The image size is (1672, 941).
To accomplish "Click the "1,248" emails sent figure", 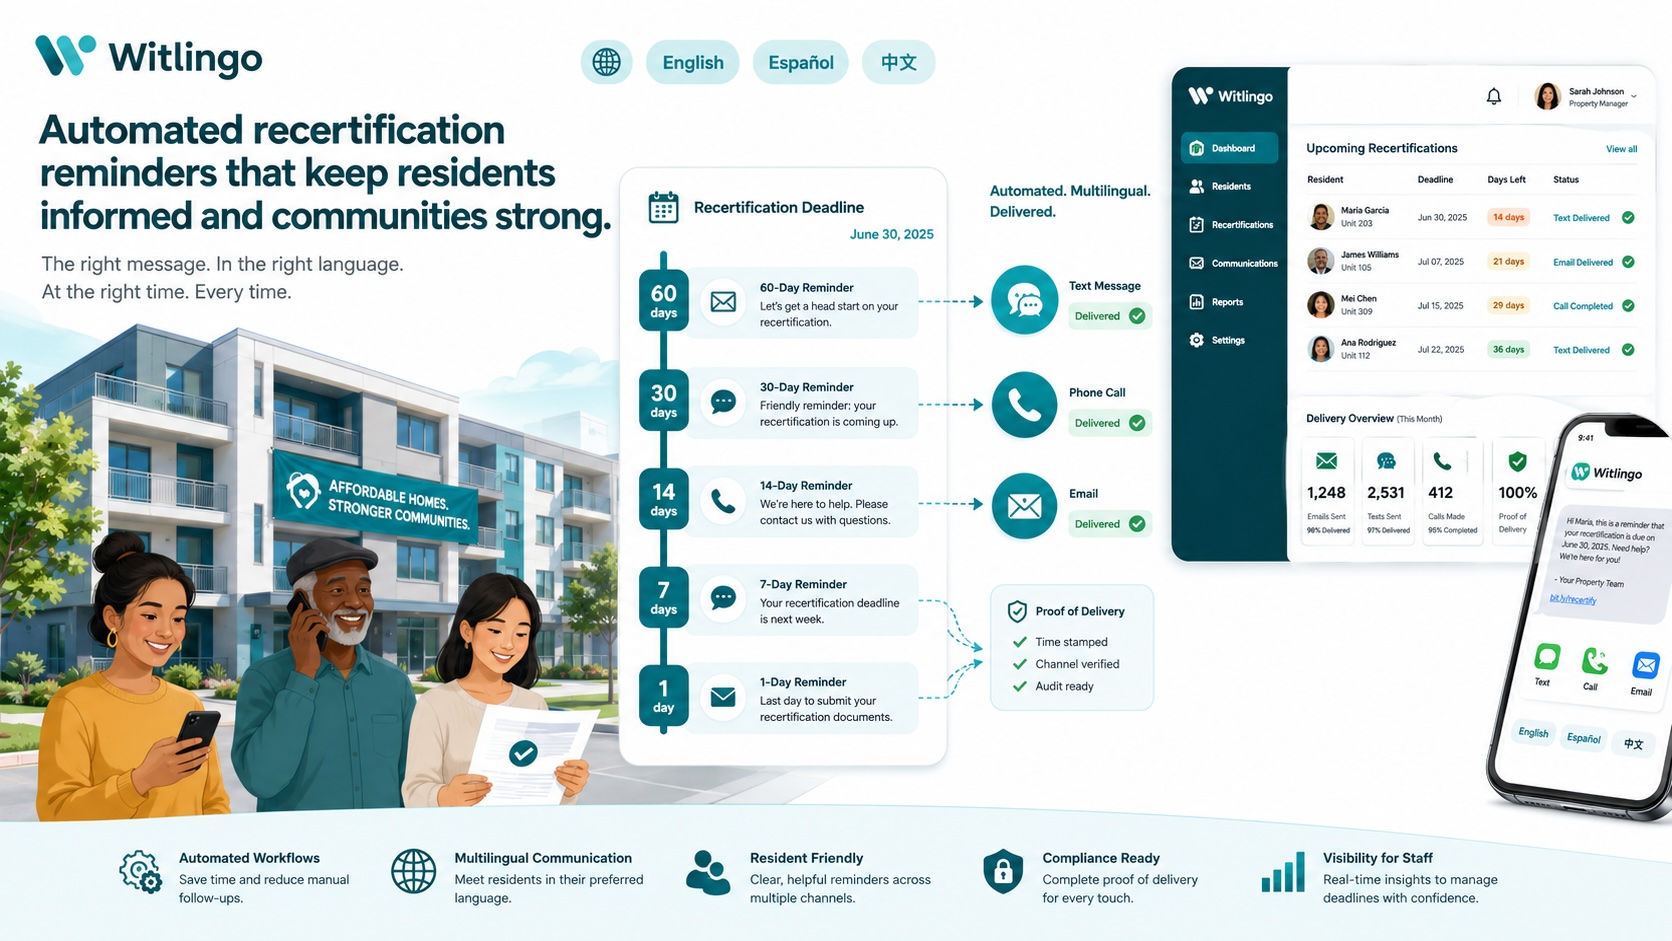I will click(1326, 493).
